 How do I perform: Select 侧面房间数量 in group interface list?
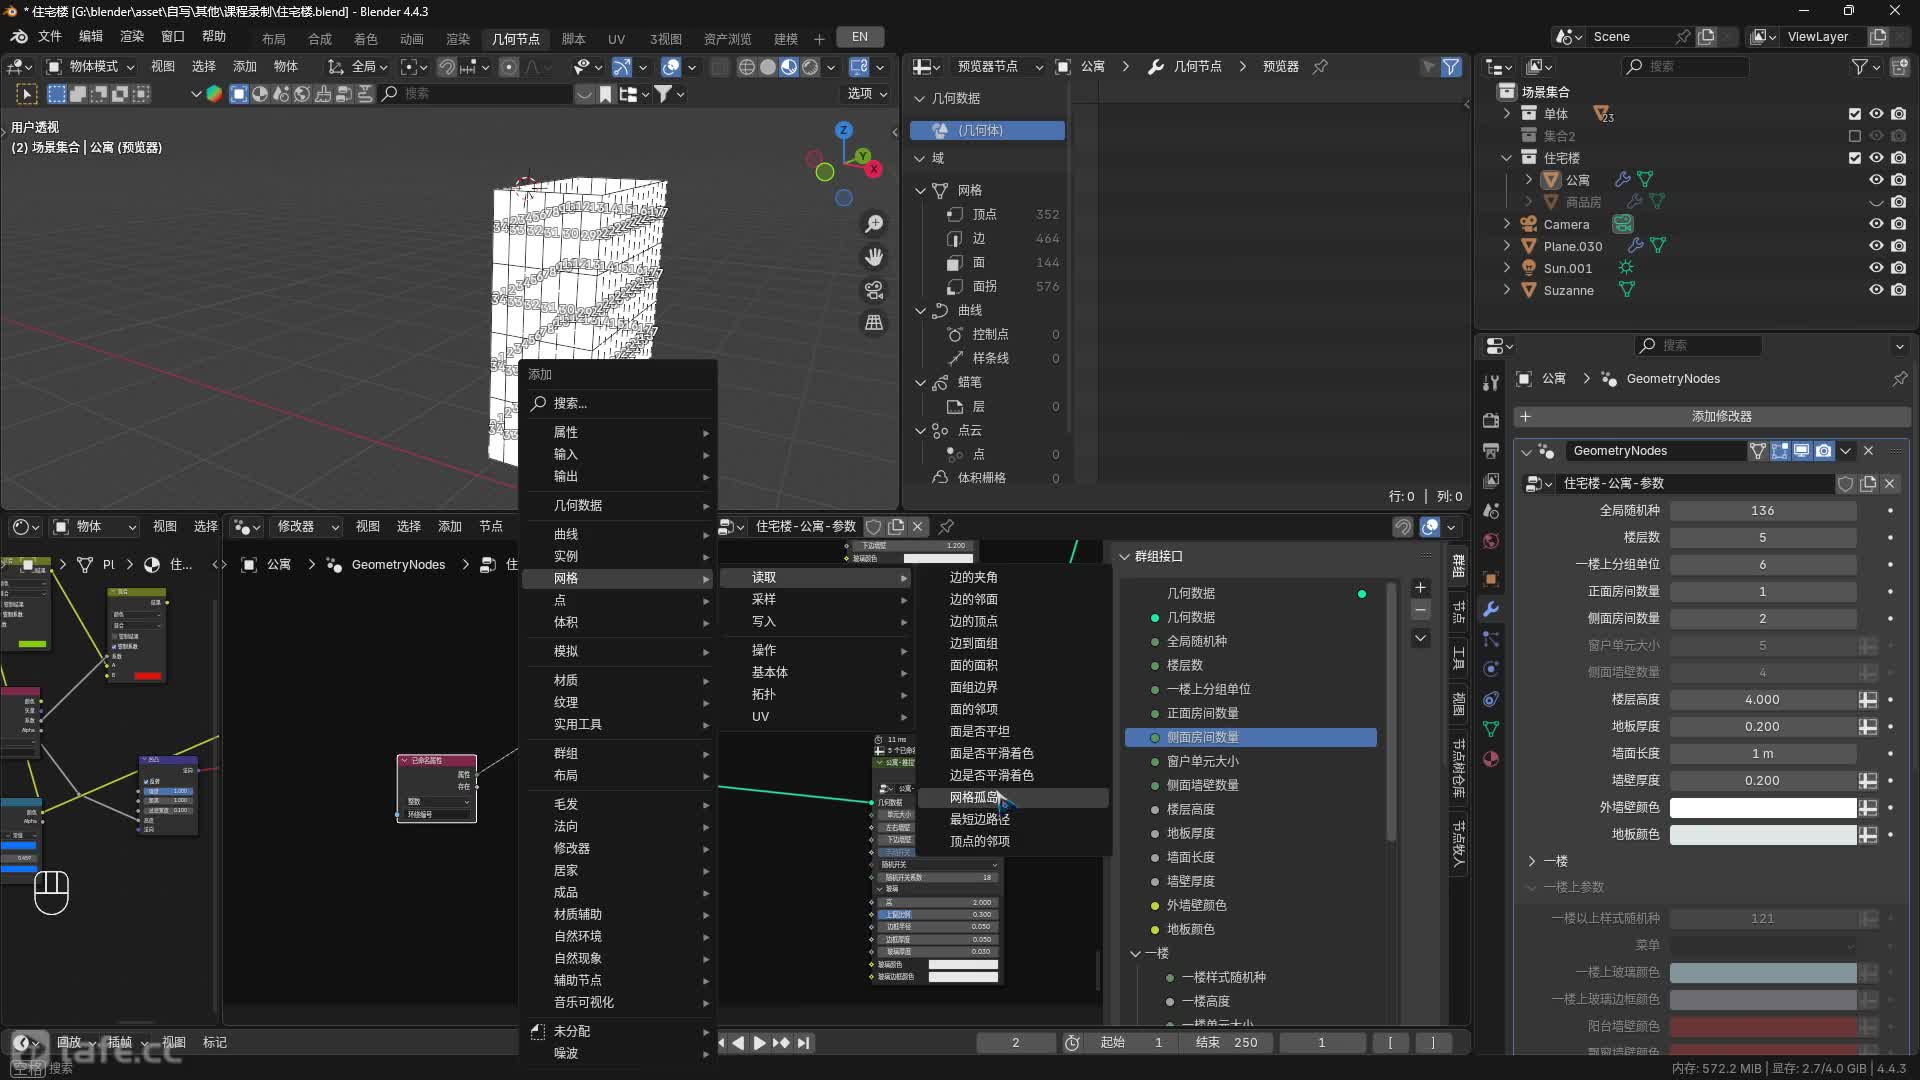1251,737
